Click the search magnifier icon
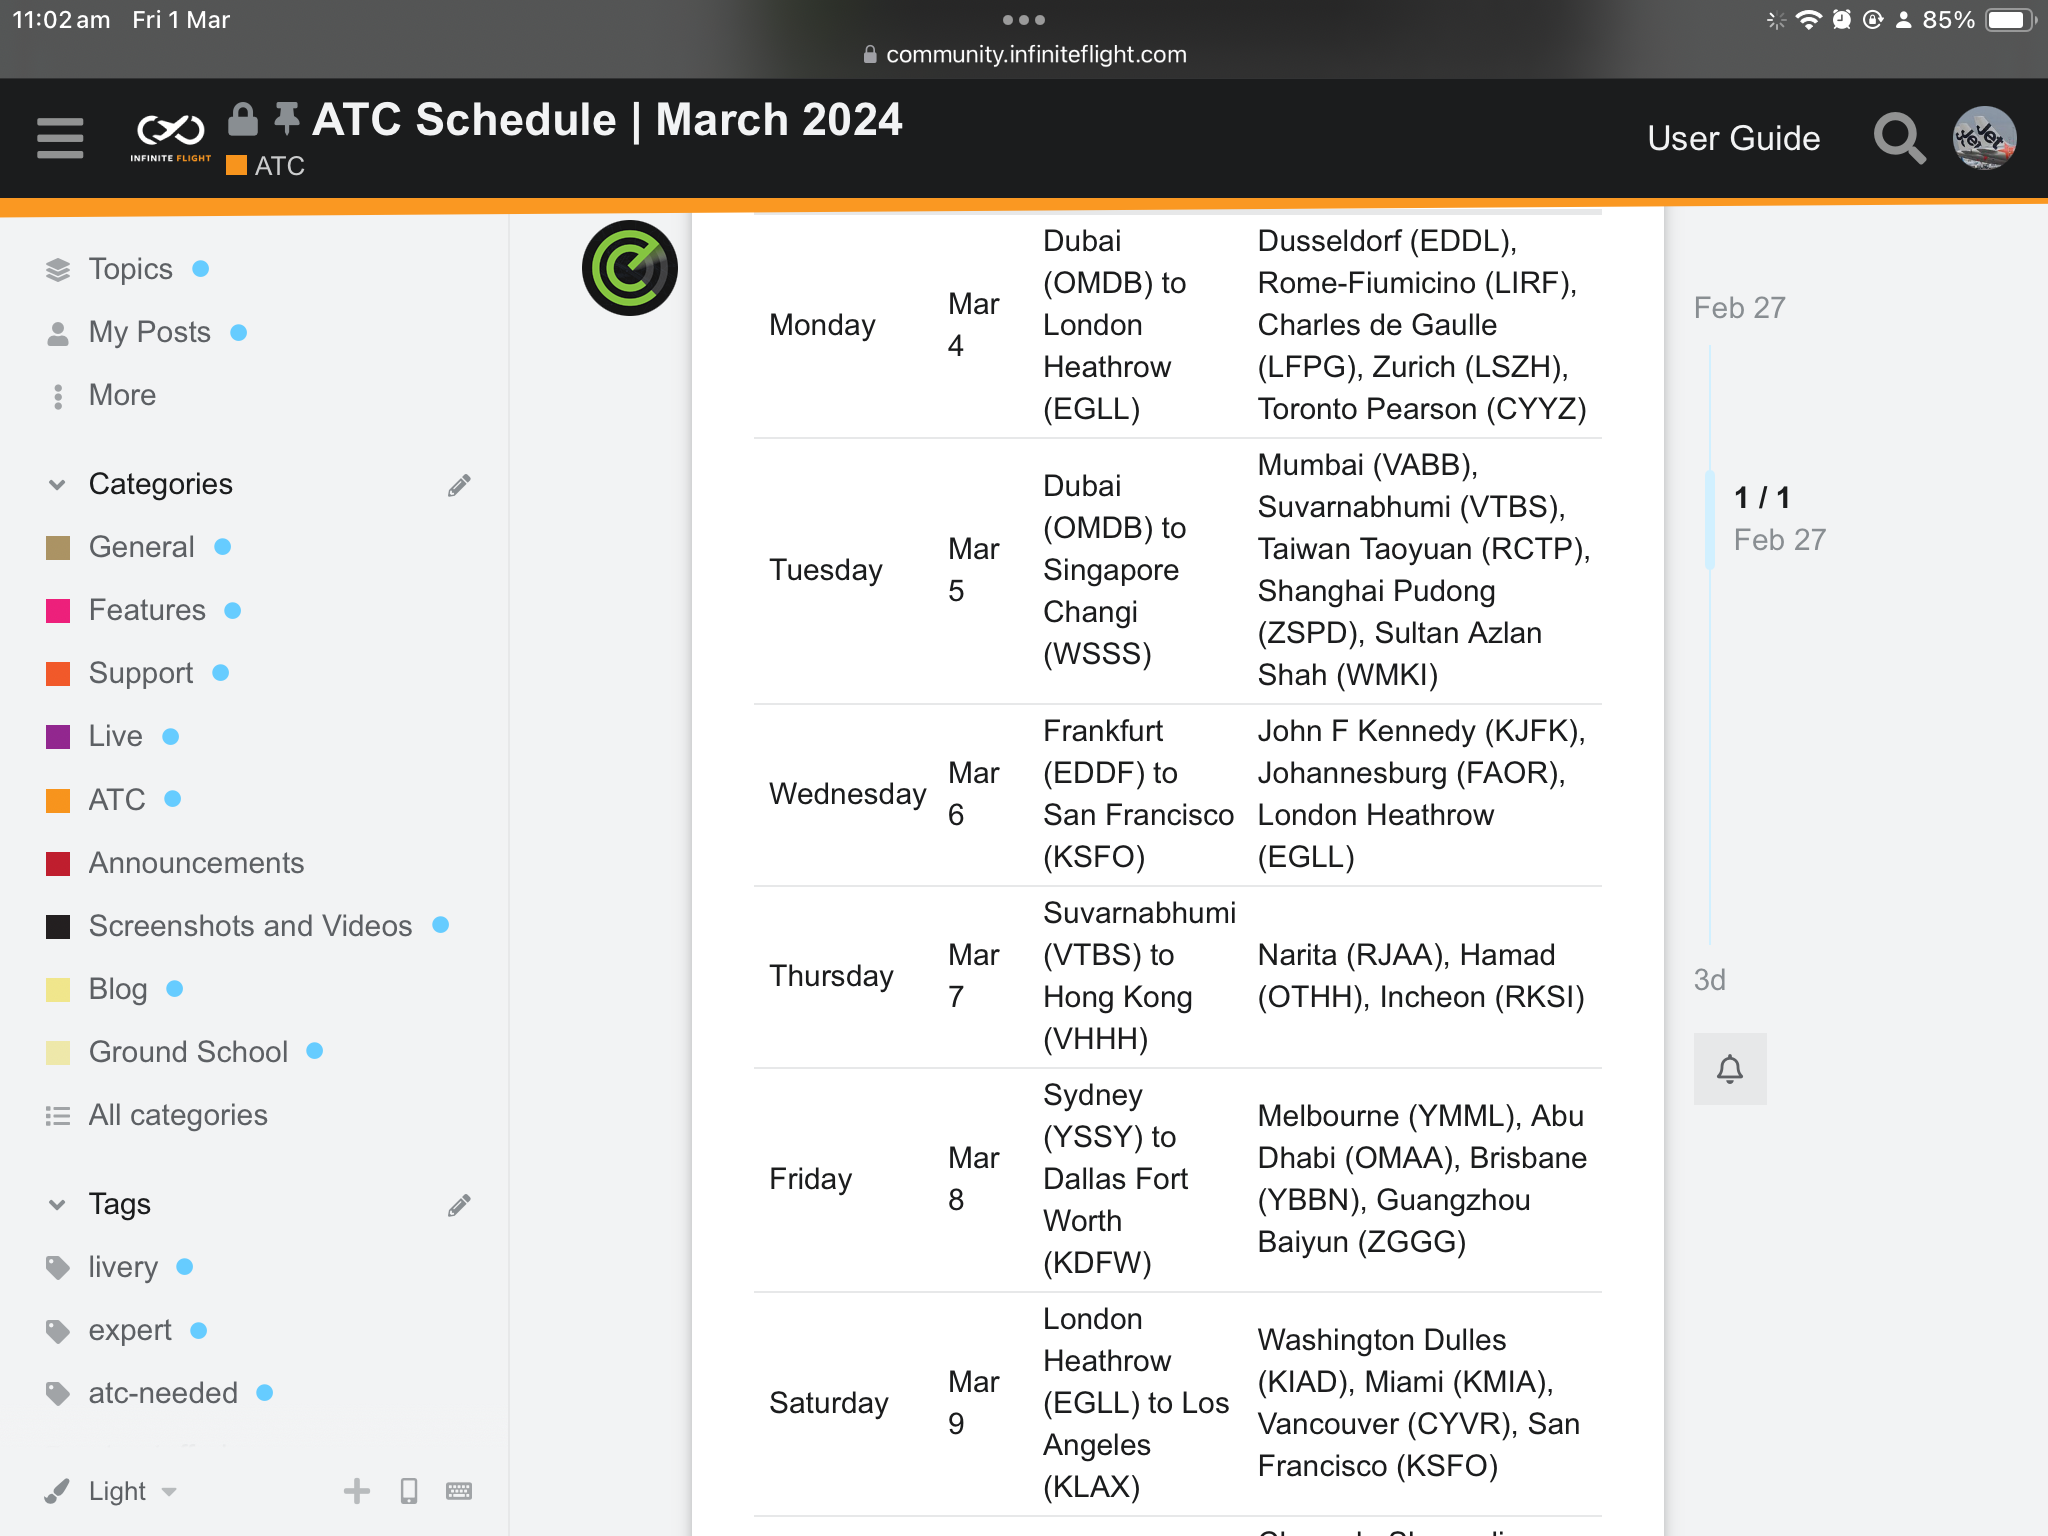This screenshot has width=2048, height=1536. coord(1898,138)
